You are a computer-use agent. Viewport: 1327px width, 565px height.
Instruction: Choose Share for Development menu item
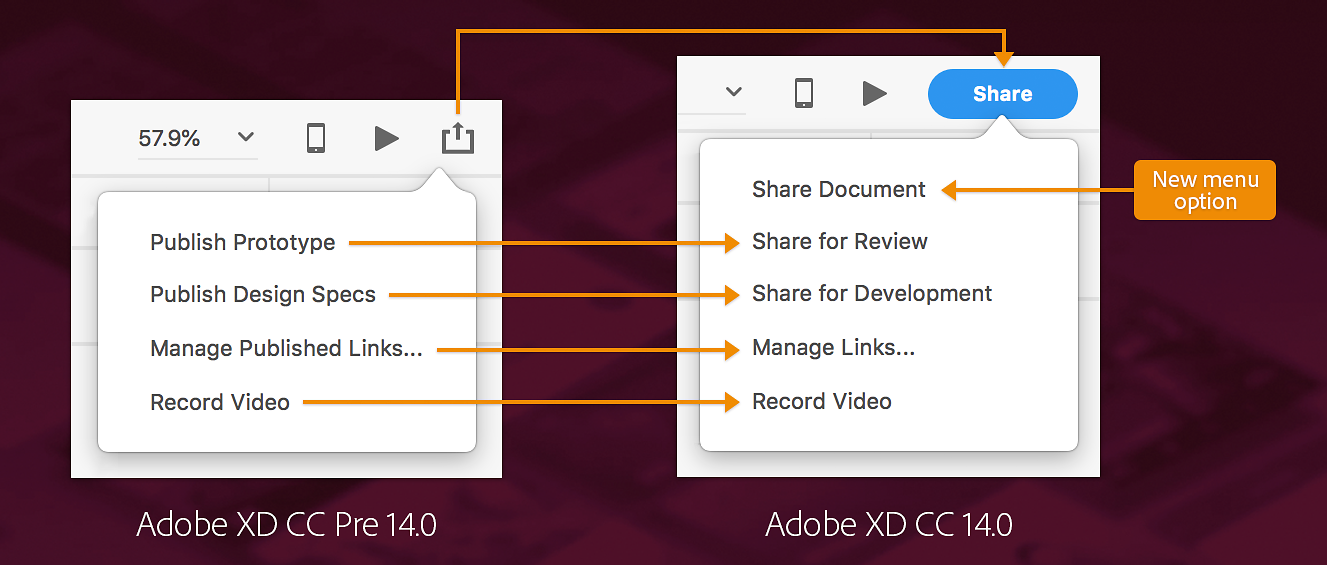pos(872,294)
